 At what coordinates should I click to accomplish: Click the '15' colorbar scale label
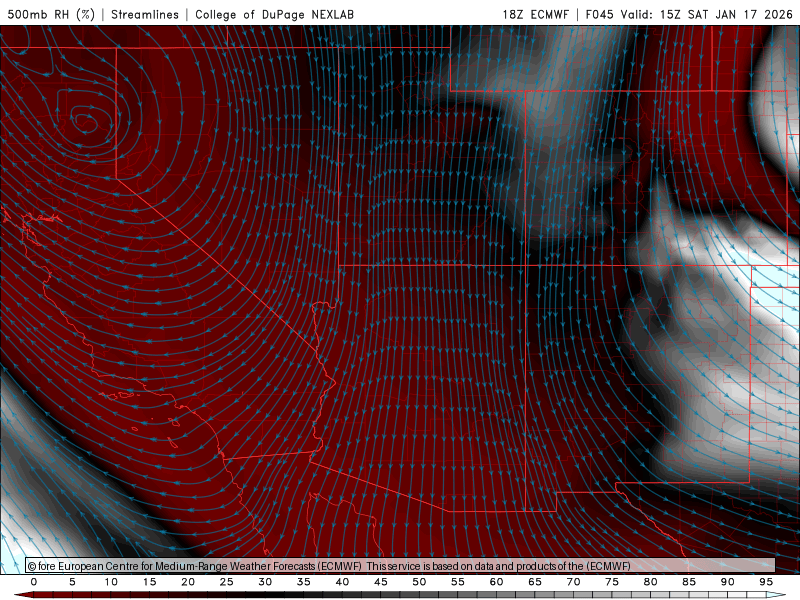pyautogui.click(x=149, y=582)
